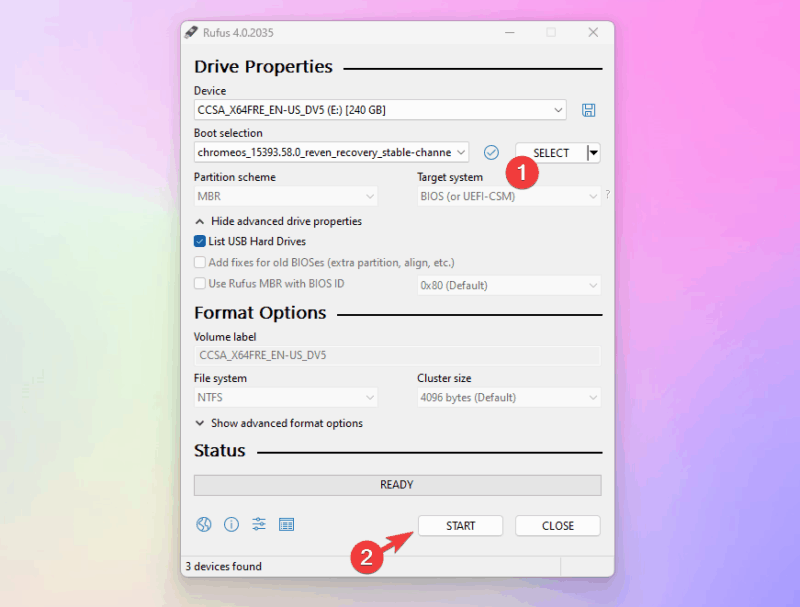
Task: Collapse Hide advanced drive properties
Action: [x=279, y=221]
